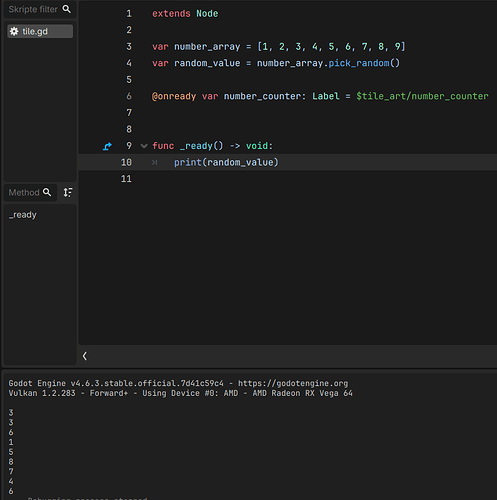Click the Vulkan device info output line
497x500 pixels.
[180, 393]
